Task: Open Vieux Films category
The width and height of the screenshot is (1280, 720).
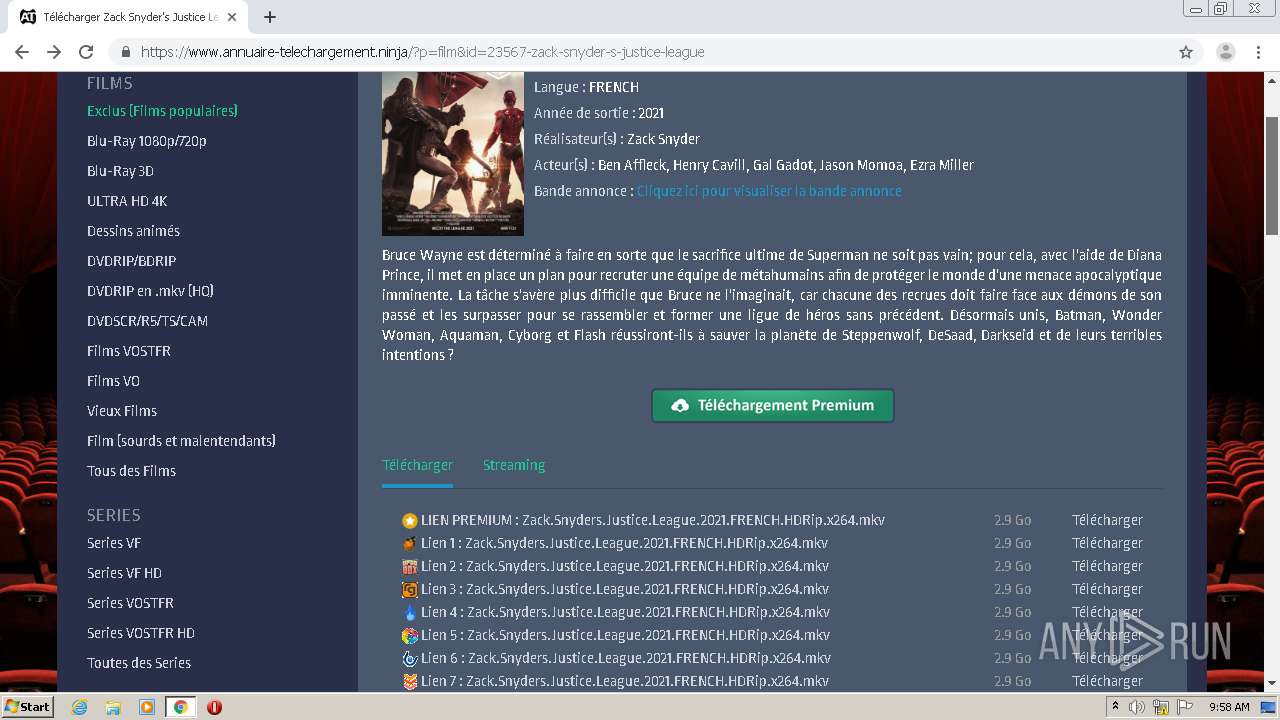Action: click(122, 411)
